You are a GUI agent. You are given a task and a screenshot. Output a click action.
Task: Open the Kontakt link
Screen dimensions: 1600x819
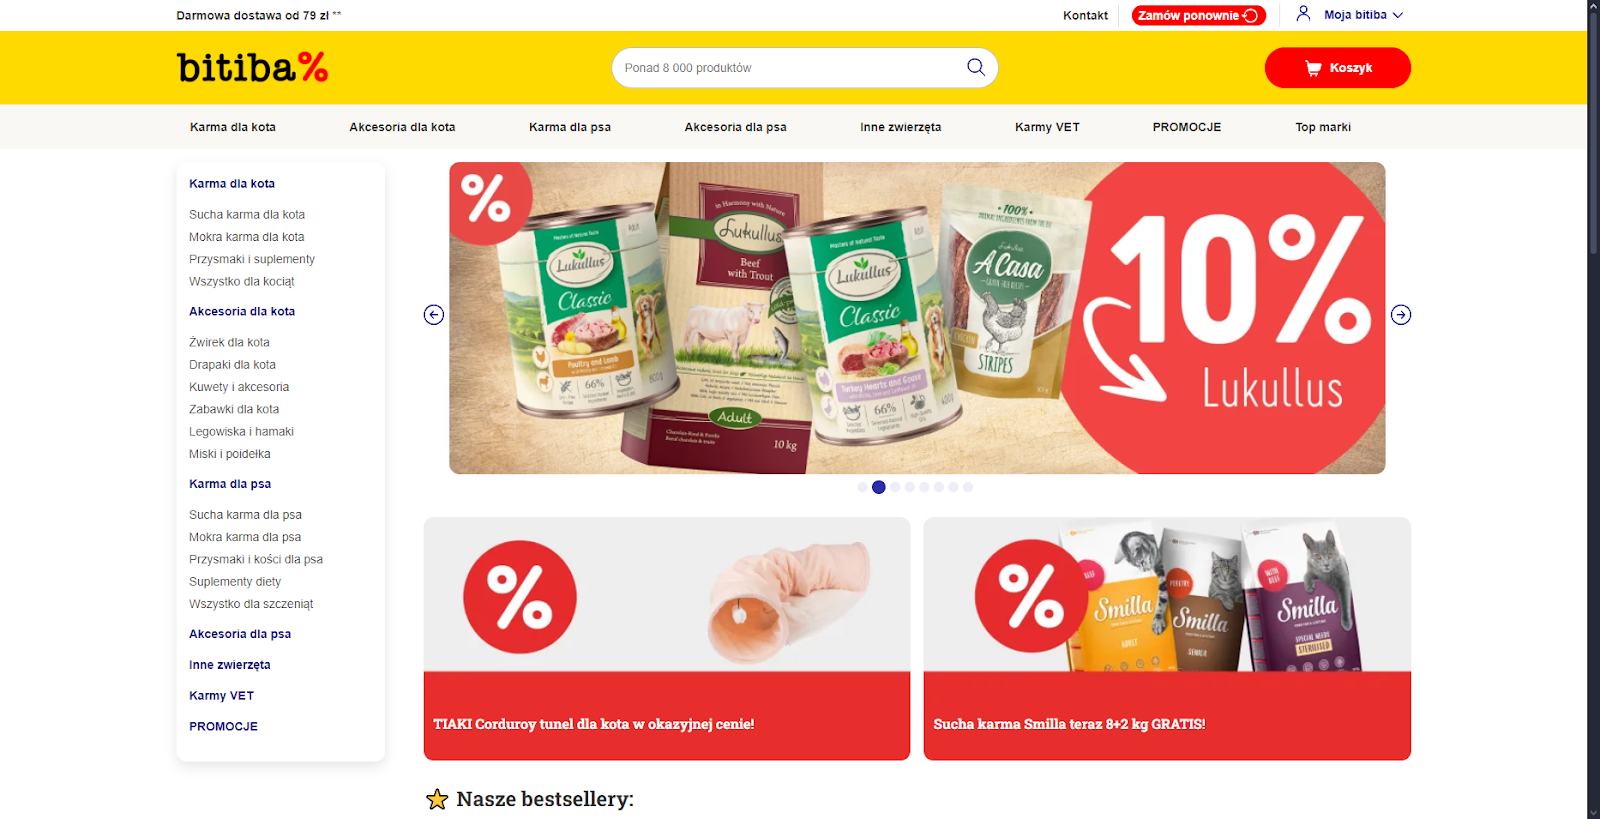coord(1085,15)
